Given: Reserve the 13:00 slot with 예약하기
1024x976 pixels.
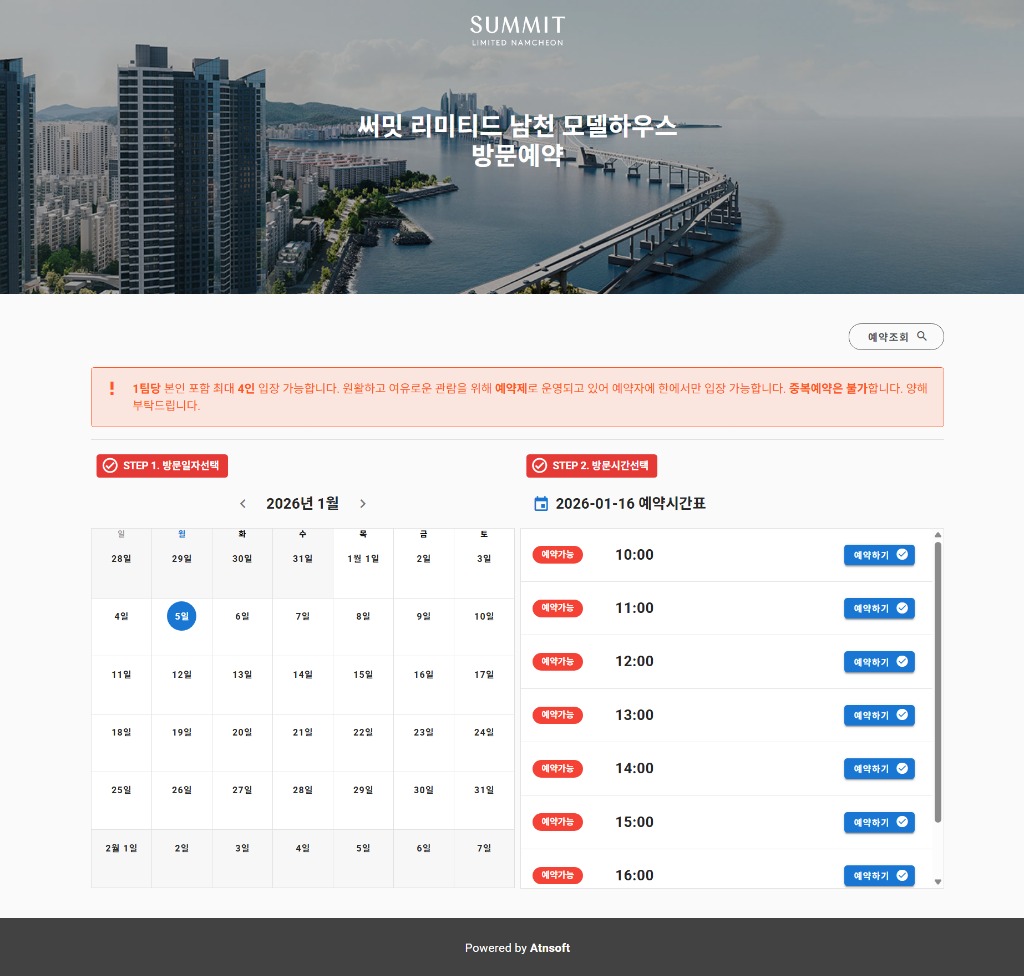Looking at the screenshot, I should pyautogui.click(x=878, y=715).
